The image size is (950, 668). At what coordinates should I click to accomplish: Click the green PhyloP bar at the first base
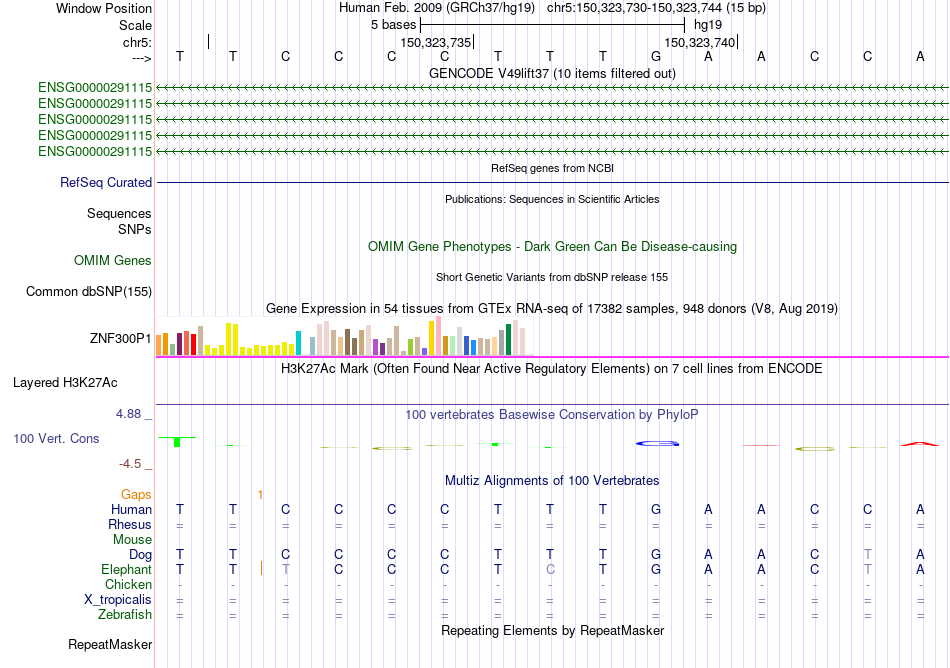pos(177,441)
